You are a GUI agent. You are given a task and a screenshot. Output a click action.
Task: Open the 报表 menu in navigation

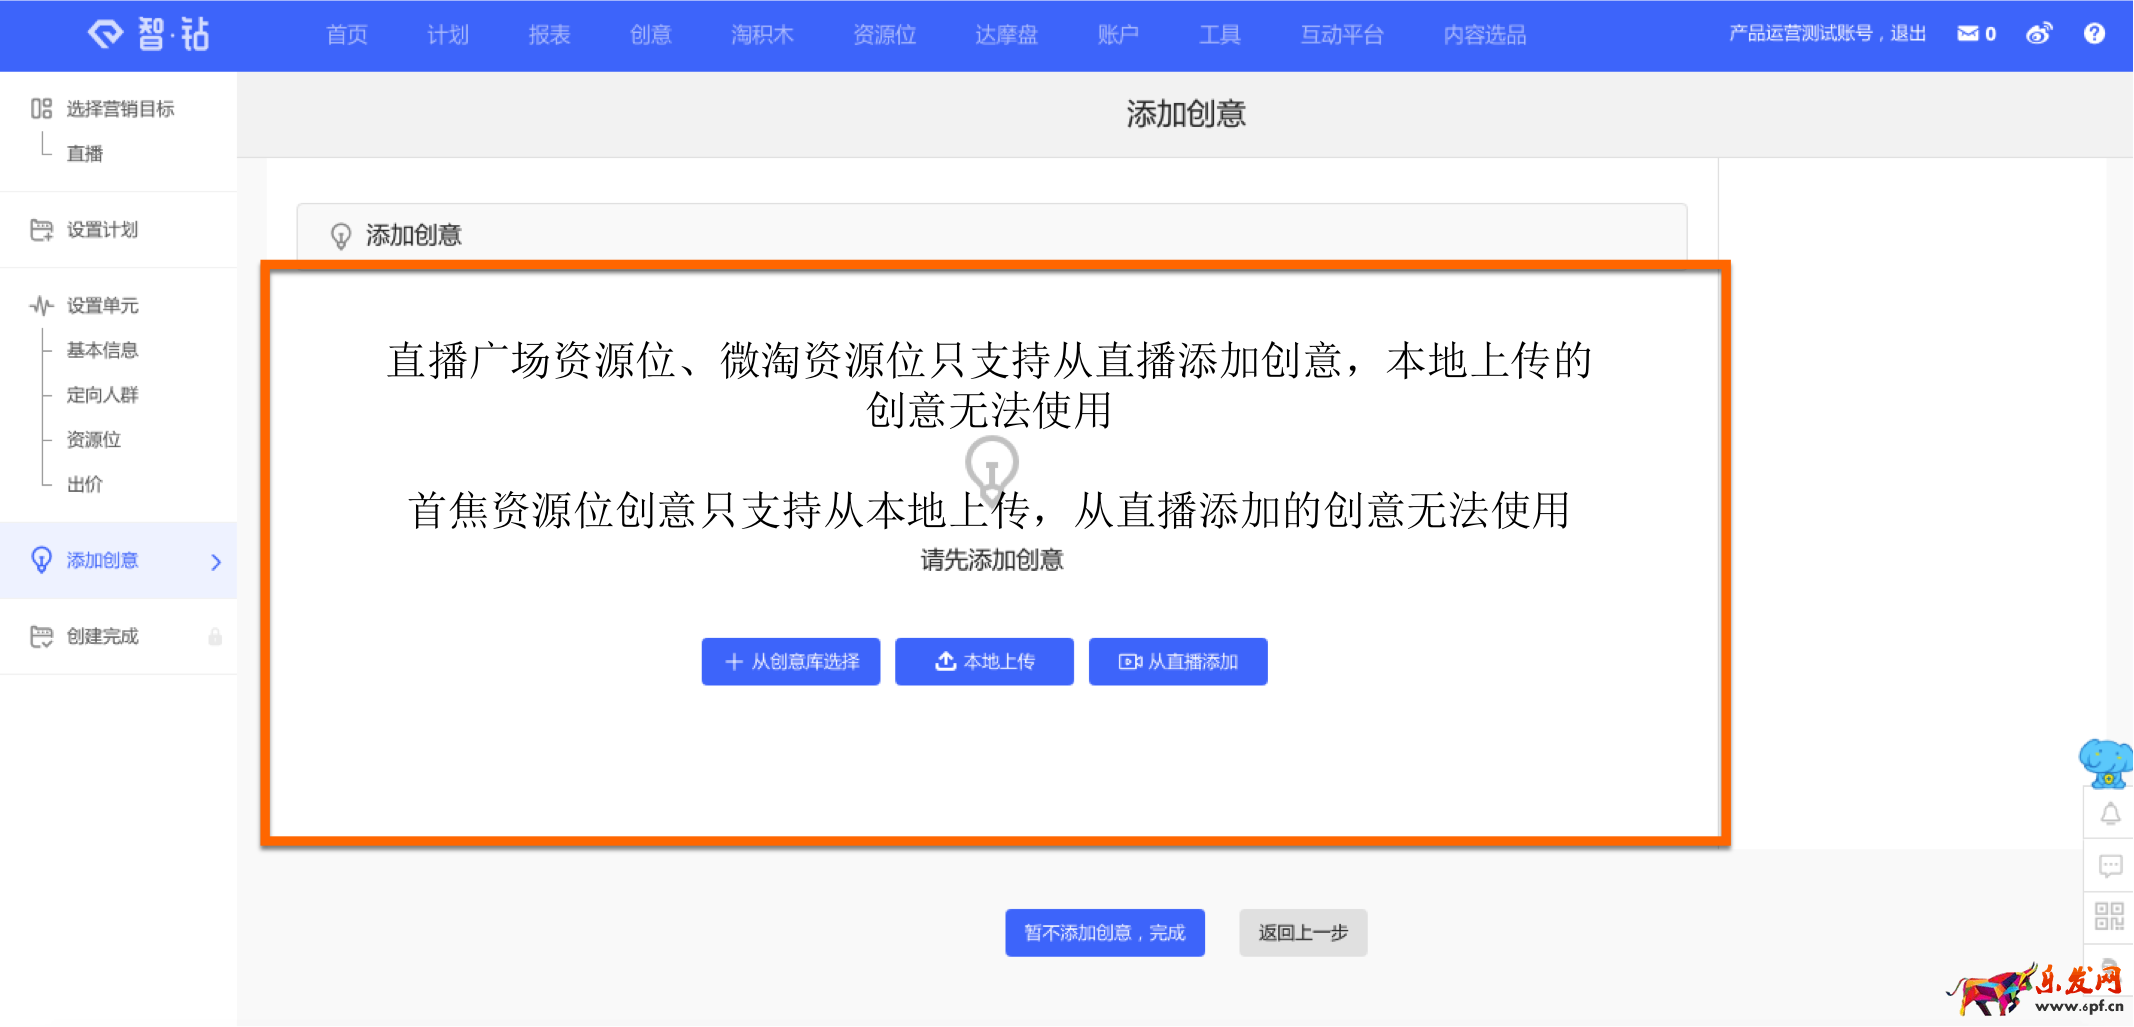tap(549, 35)
